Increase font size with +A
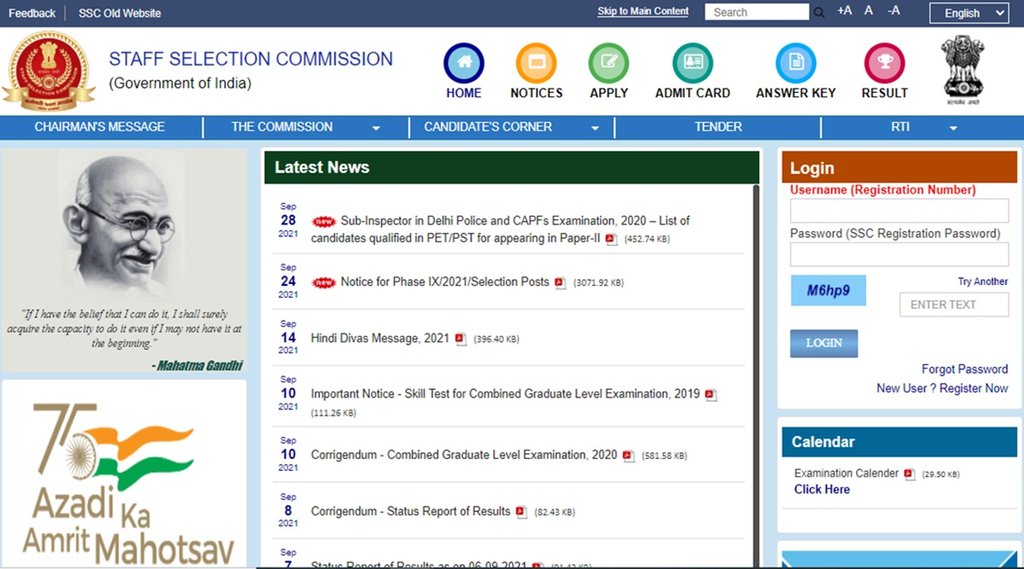Viewport: 1024px width, 569px height. point(844,10)
